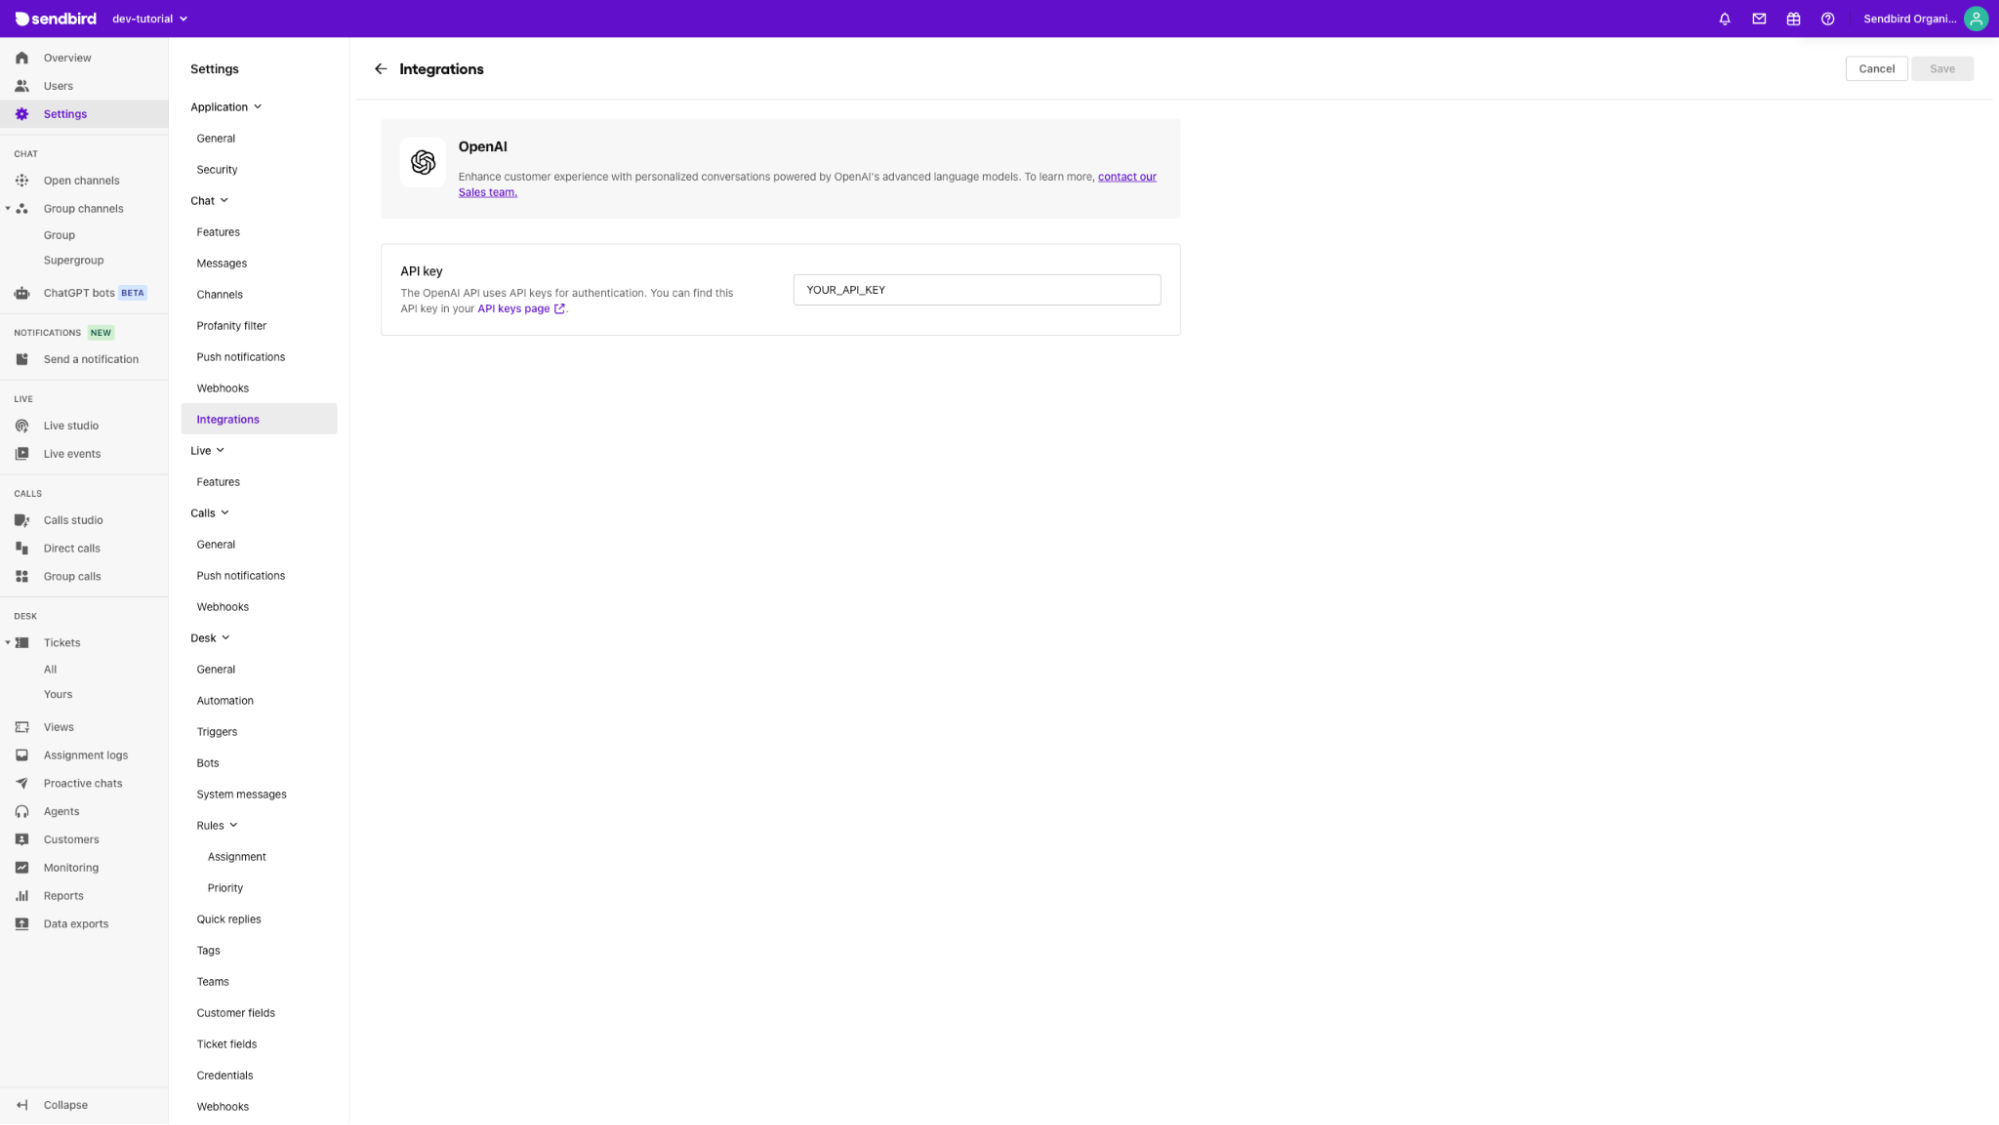
Task: Click the Settings gear icon in sidebar
Action: (x=22, y=114)
